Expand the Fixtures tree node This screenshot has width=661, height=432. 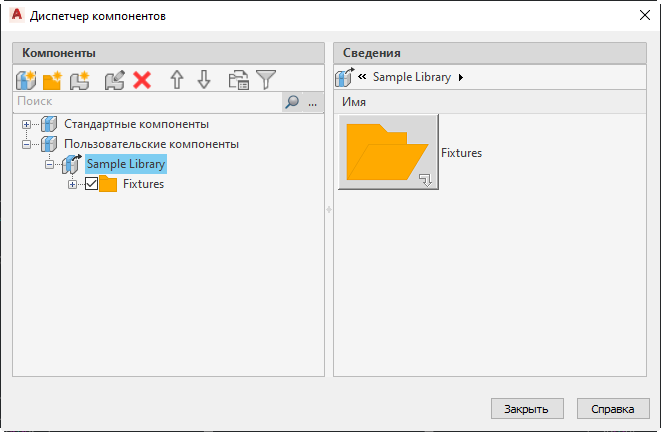72,184
